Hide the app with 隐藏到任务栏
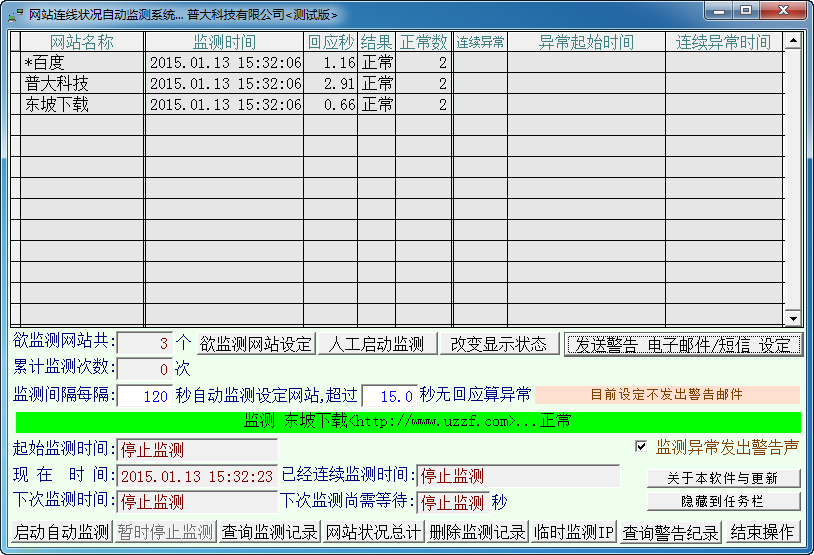Image resolution: width=814 pixels, height=555 pixels. click(724, 501)
